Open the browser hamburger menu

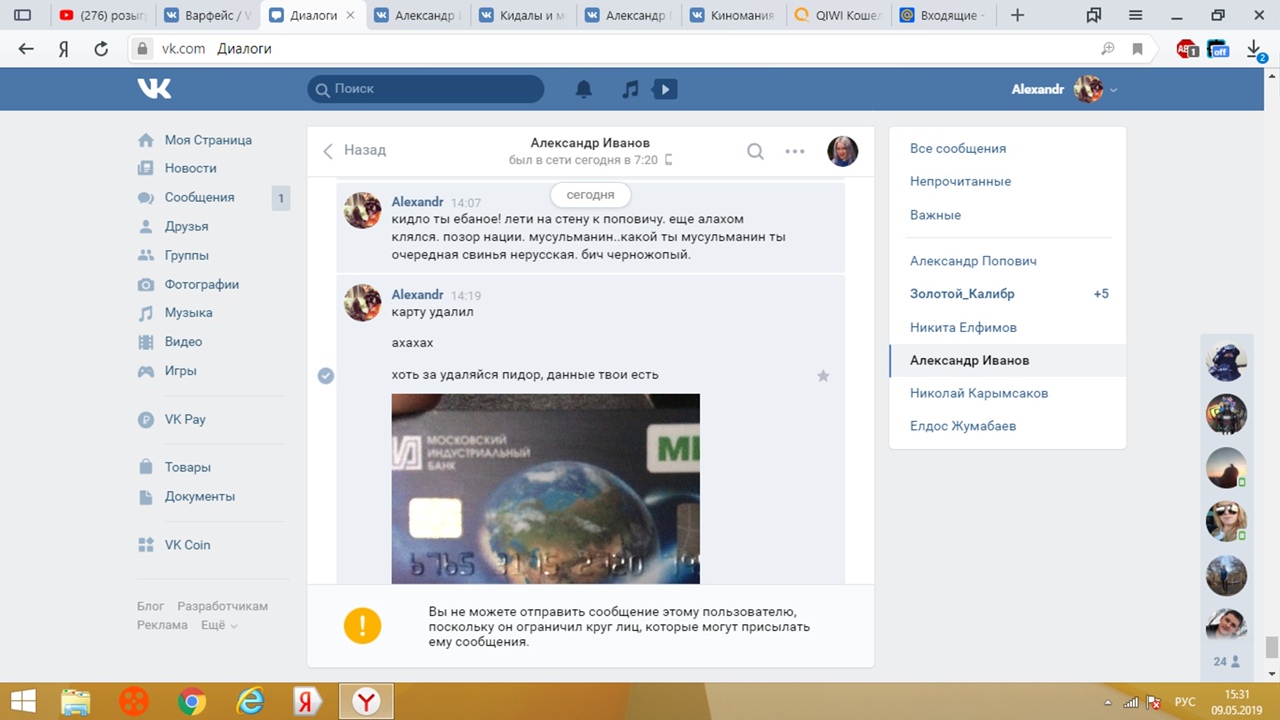pos(1135,15)
